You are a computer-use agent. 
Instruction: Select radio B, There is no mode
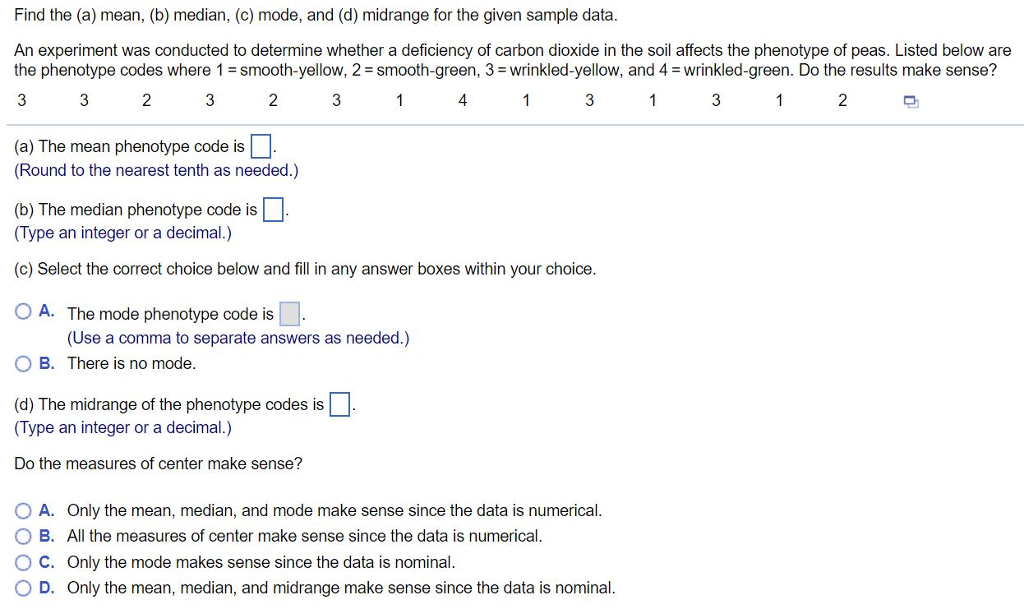pyautogui.click(x=24, y=363)
